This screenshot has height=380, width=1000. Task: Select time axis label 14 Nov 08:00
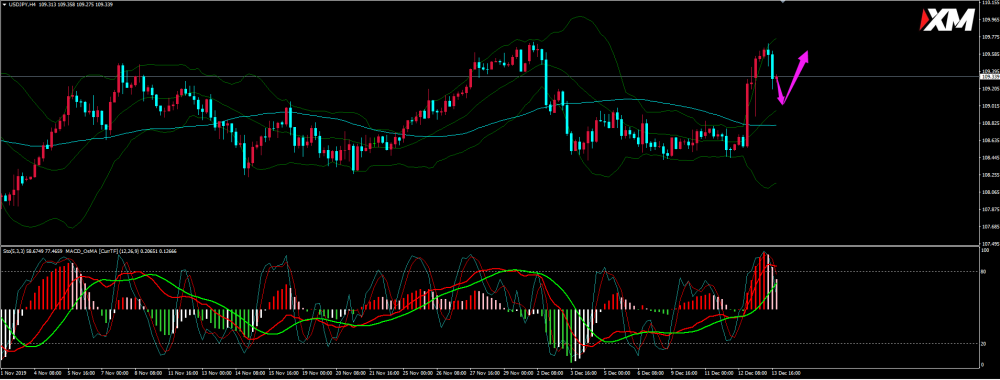[x=250, y=373]
